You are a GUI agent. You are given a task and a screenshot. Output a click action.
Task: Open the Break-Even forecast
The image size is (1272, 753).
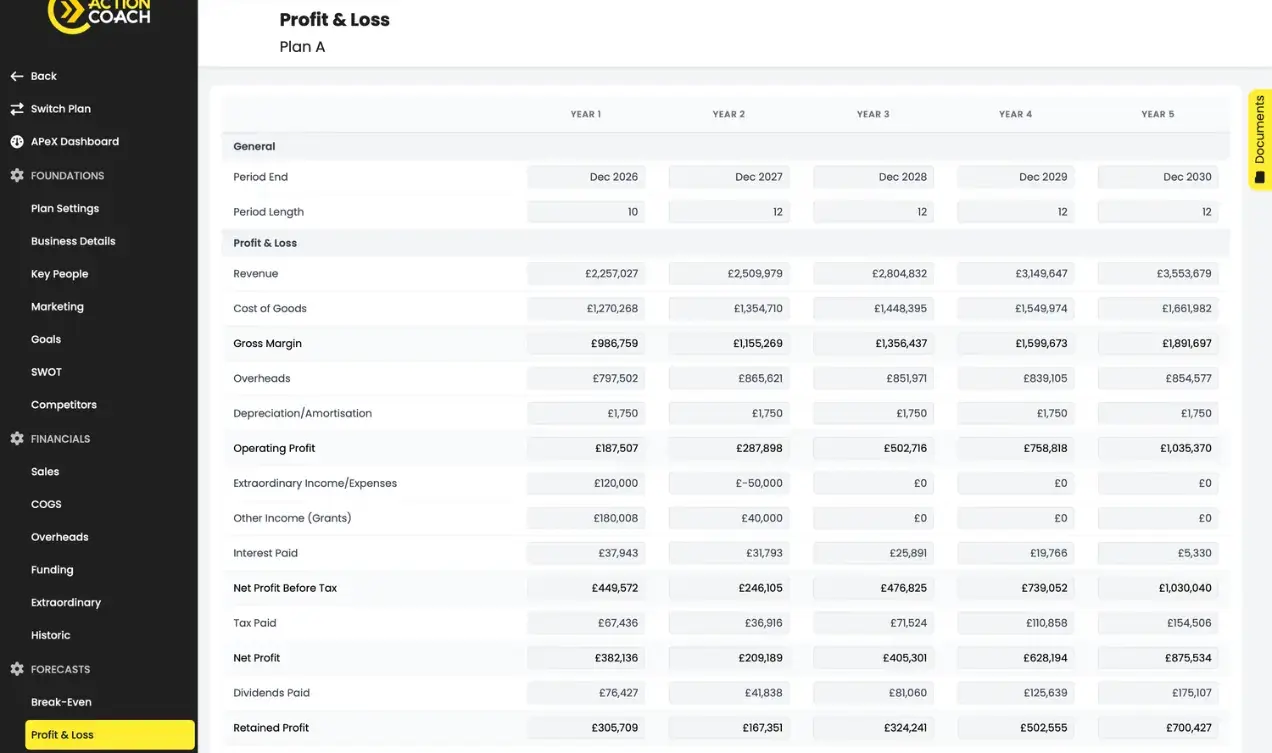(61, 702)
